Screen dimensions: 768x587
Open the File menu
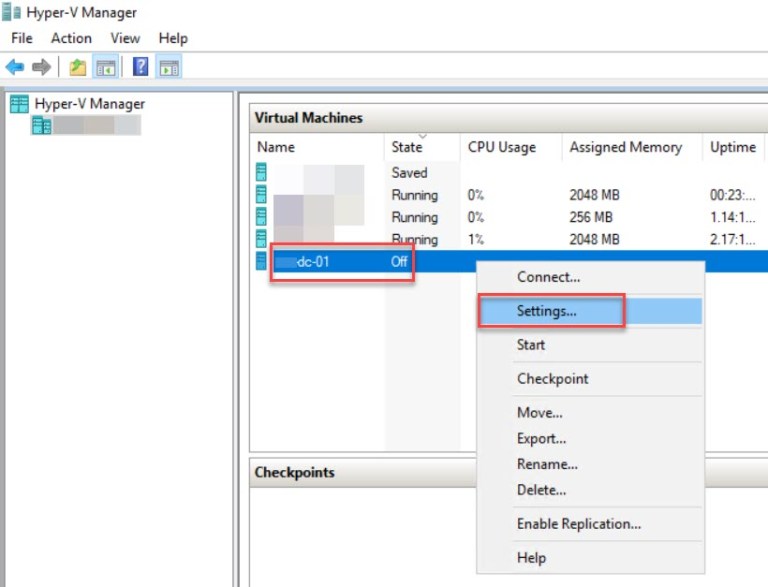[x=22, y=38]
